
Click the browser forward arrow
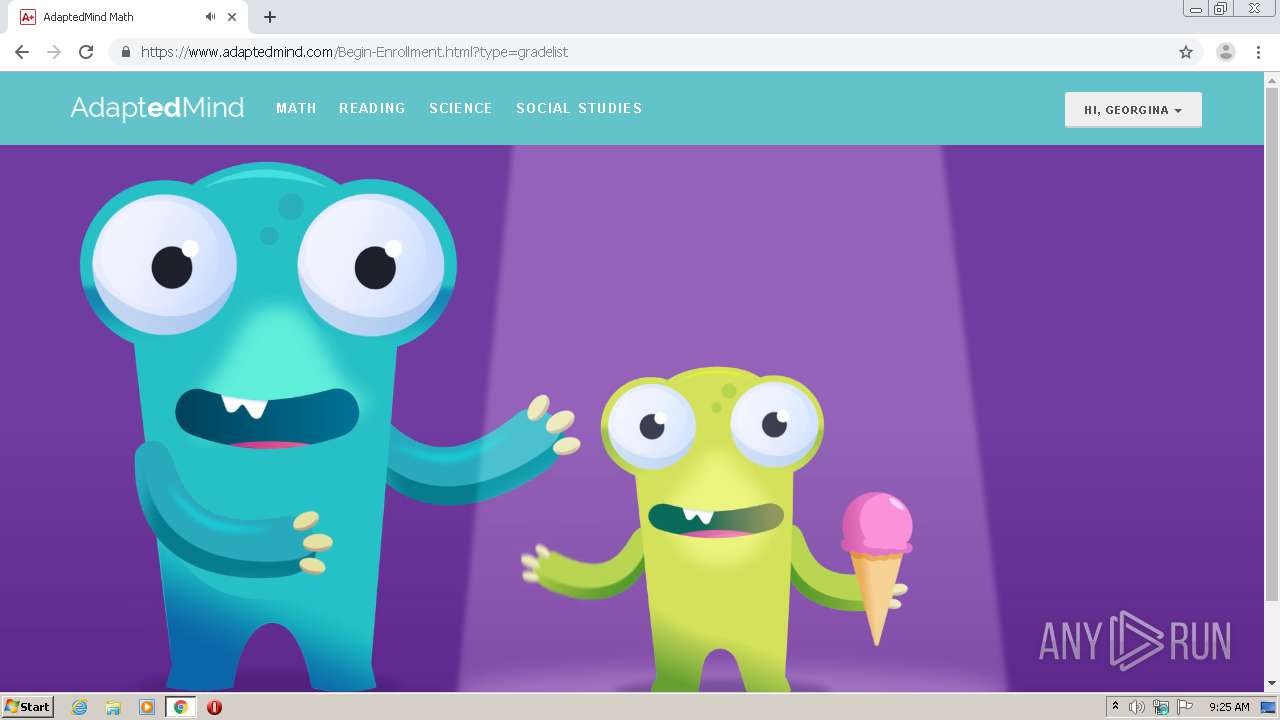[x=54, y=52]
